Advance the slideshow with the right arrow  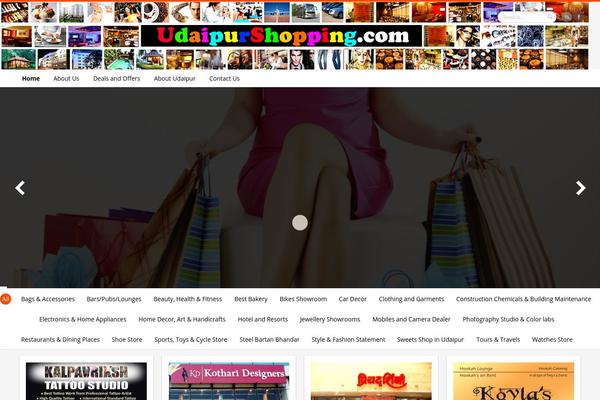click(580, 188)
